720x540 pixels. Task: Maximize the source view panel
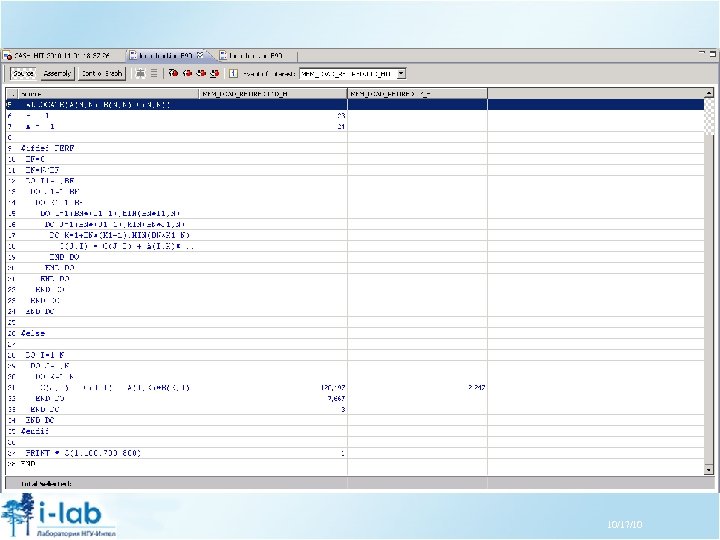click(712, 54)
